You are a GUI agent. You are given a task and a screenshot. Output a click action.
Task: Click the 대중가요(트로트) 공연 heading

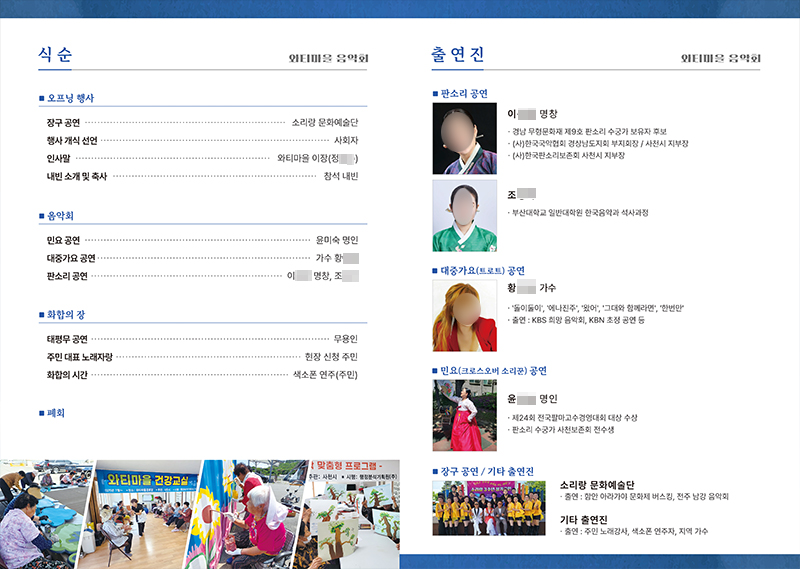482,270
